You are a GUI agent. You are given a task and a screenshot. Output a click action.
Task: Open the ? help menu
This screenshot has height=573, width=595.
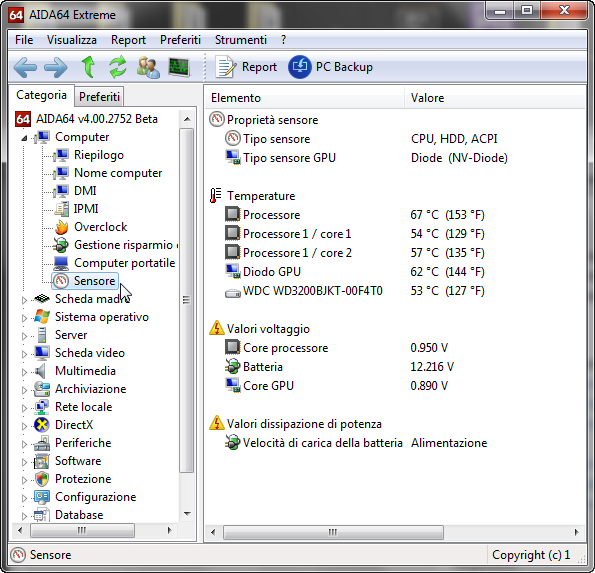coord(283,40)
